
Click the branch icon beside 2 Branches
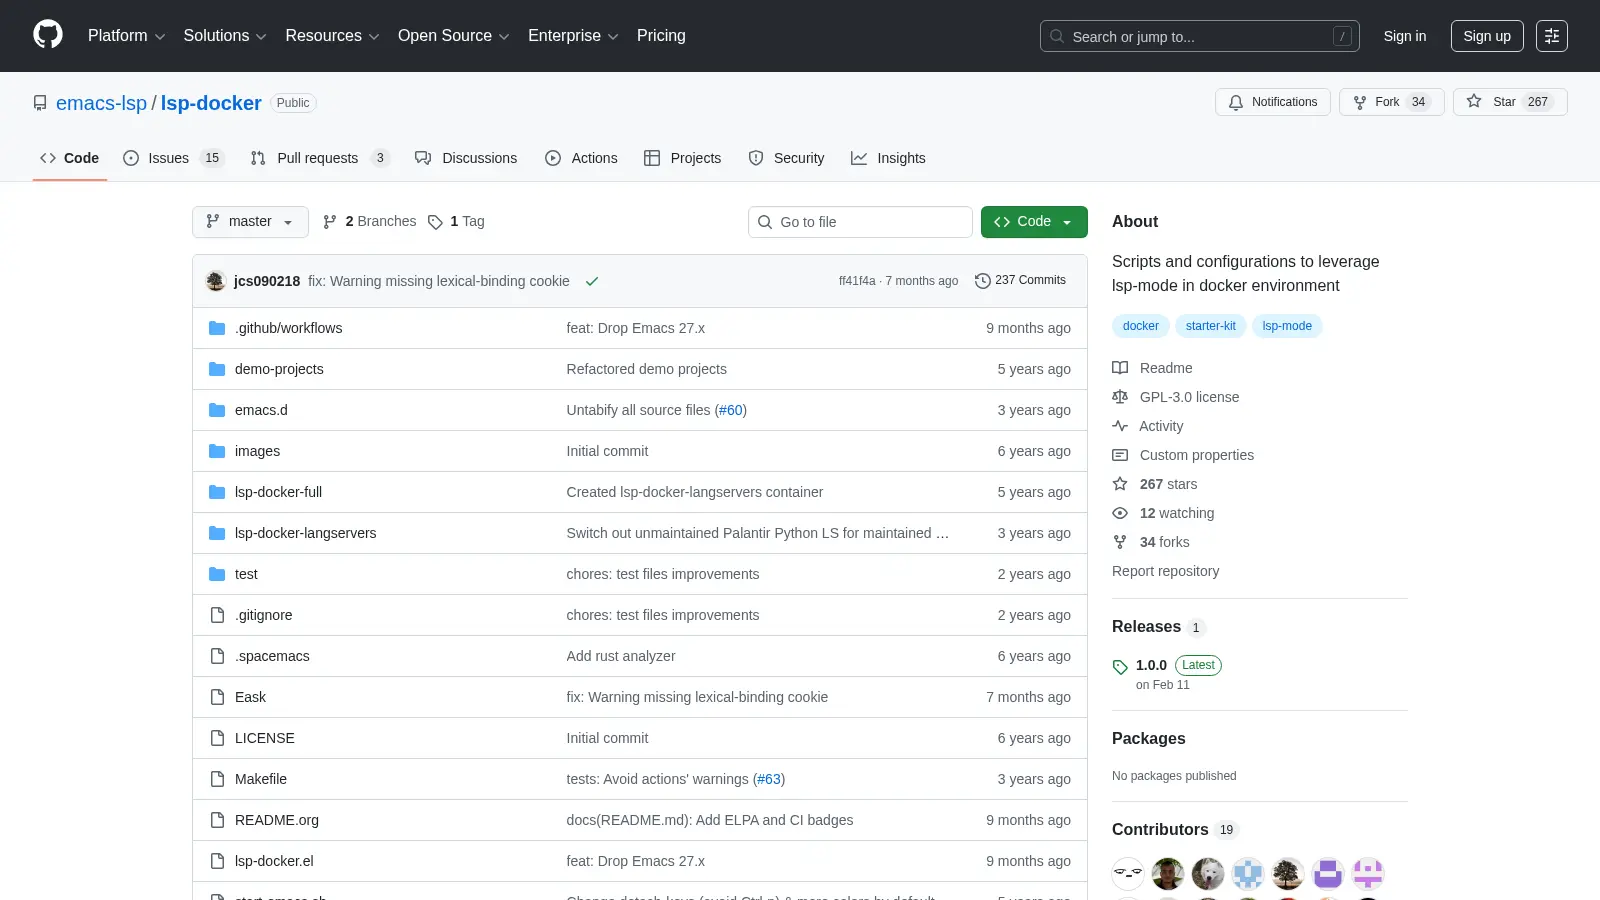tap(330, 222)
